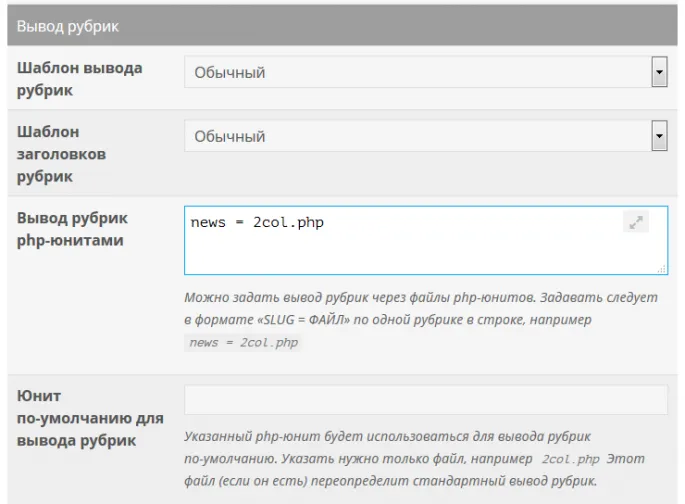The height and width of the screenshot is (504, 685).
Task: Click the Юнит по-умолчанию для вывода рубрик label
Action: (x=89, y=418)
